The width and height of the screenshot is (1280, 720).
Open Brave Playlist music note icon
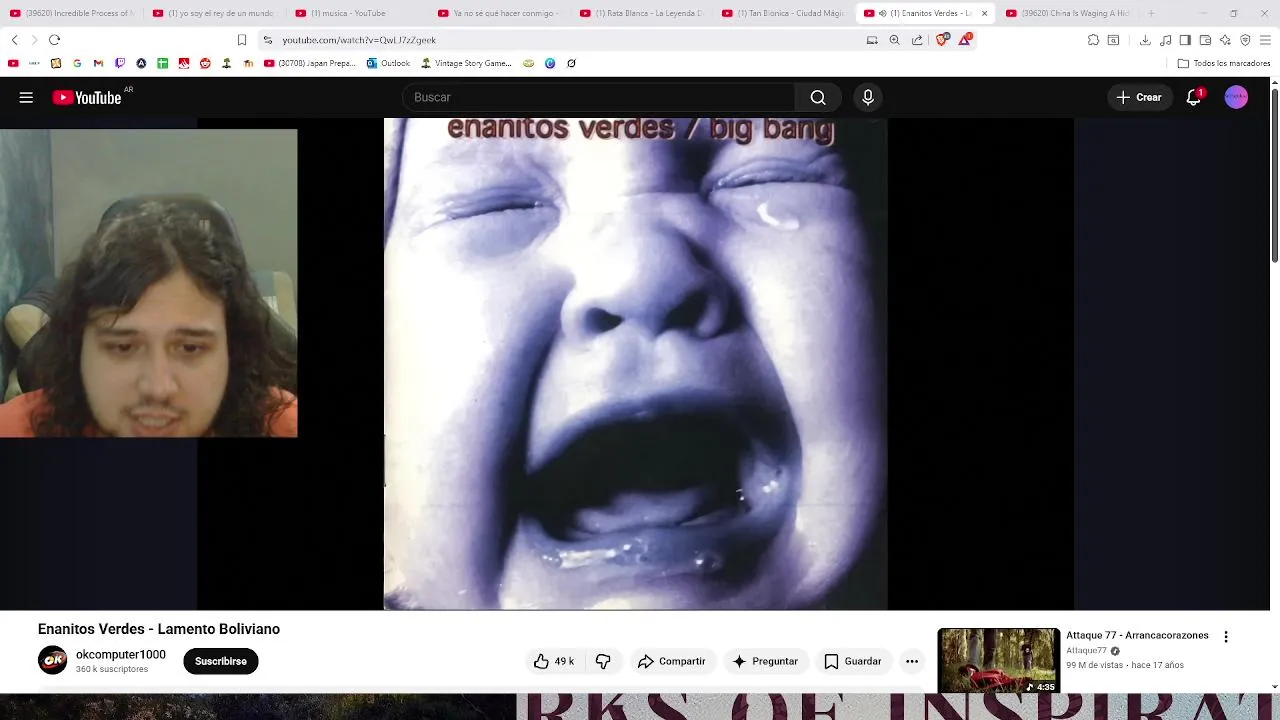tap(1165, 40)
